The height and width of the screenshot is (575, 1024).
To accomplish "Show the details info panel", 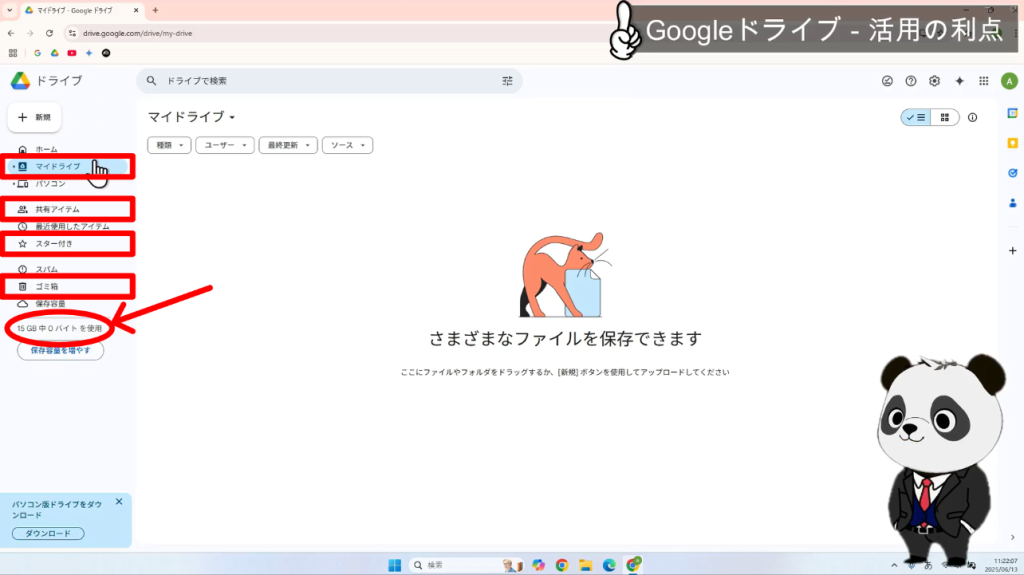I will click(x=972, y=118).
